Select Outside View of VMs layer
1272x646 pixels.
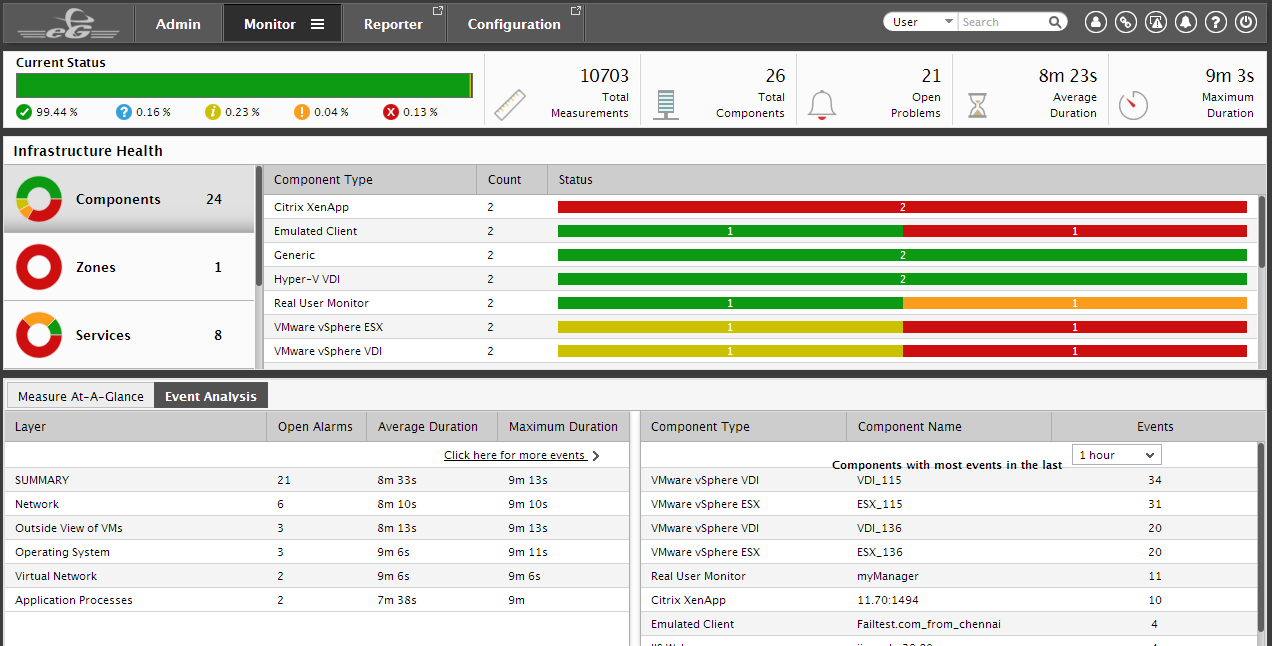(317, 528)
